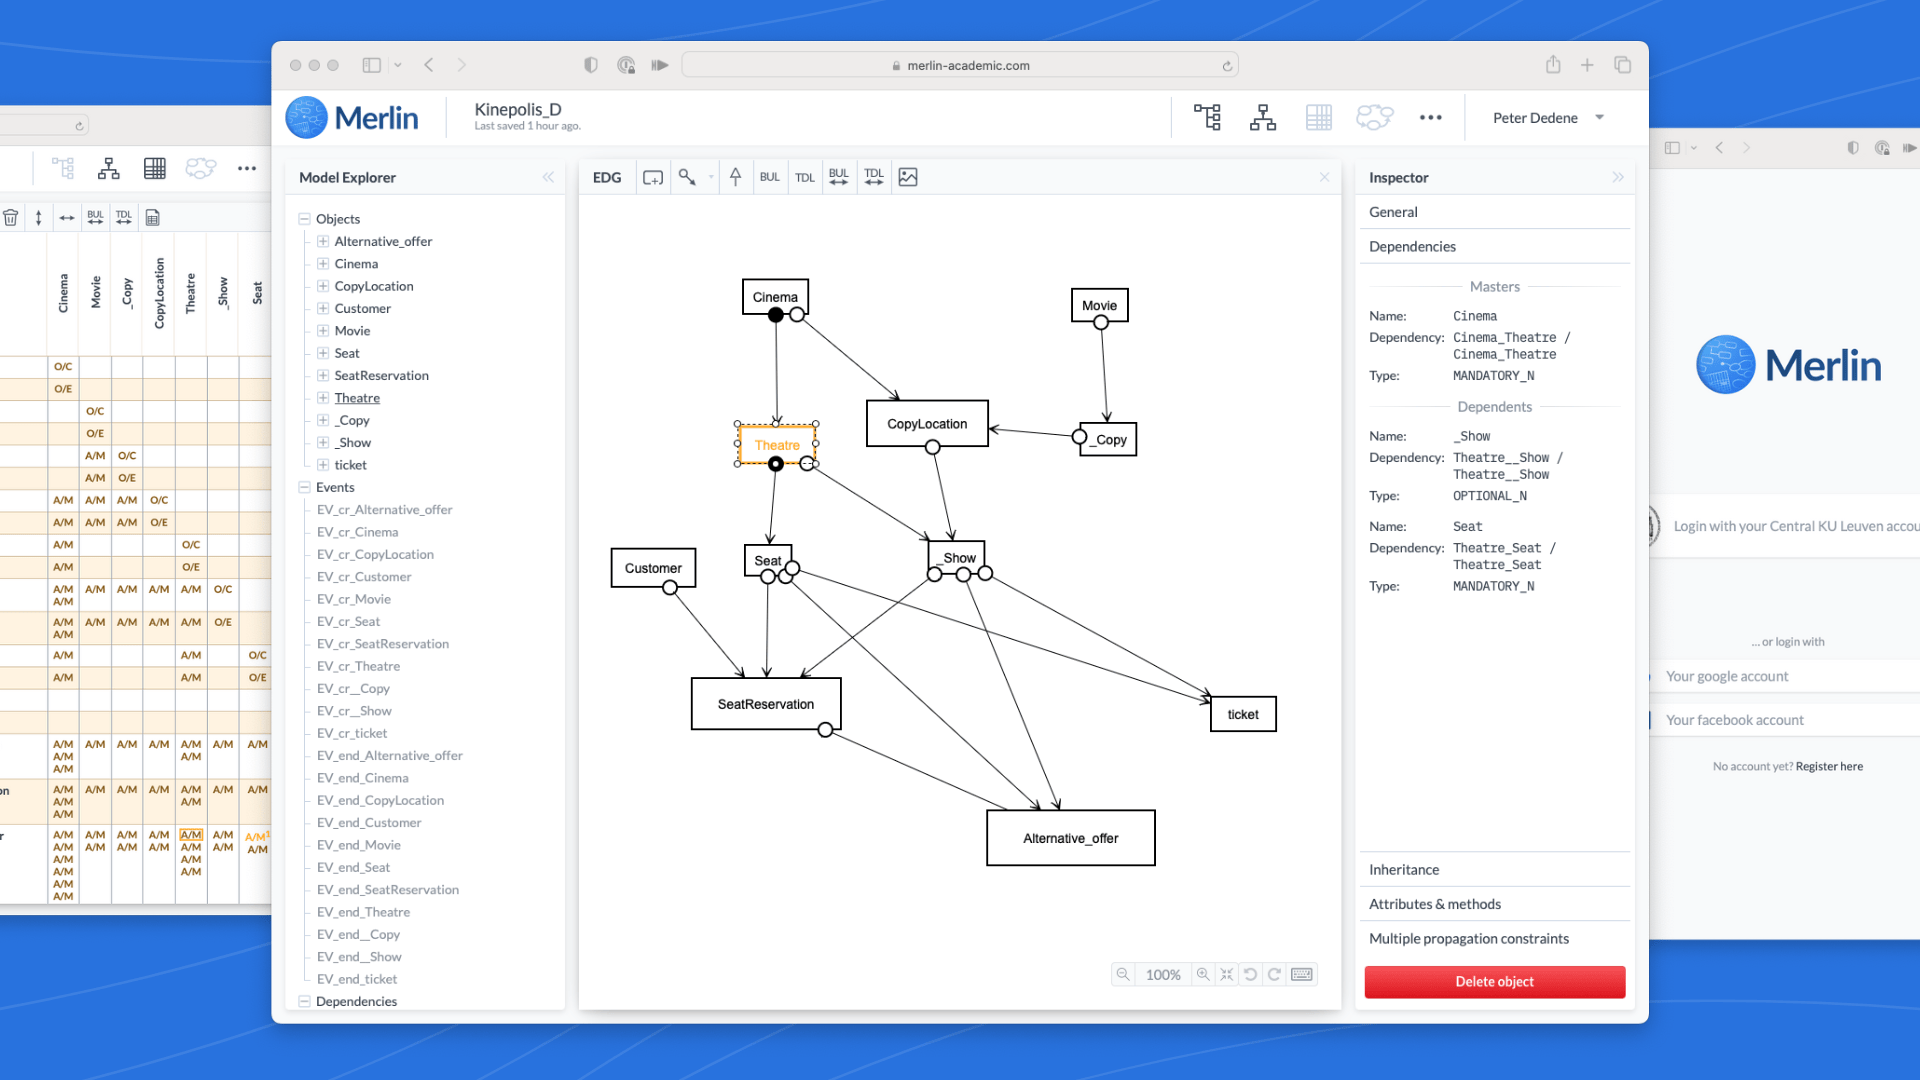1920x1080 pixels.
Task: Toggle TDL layout in EDG toolbar
Action: click(805, 177)
